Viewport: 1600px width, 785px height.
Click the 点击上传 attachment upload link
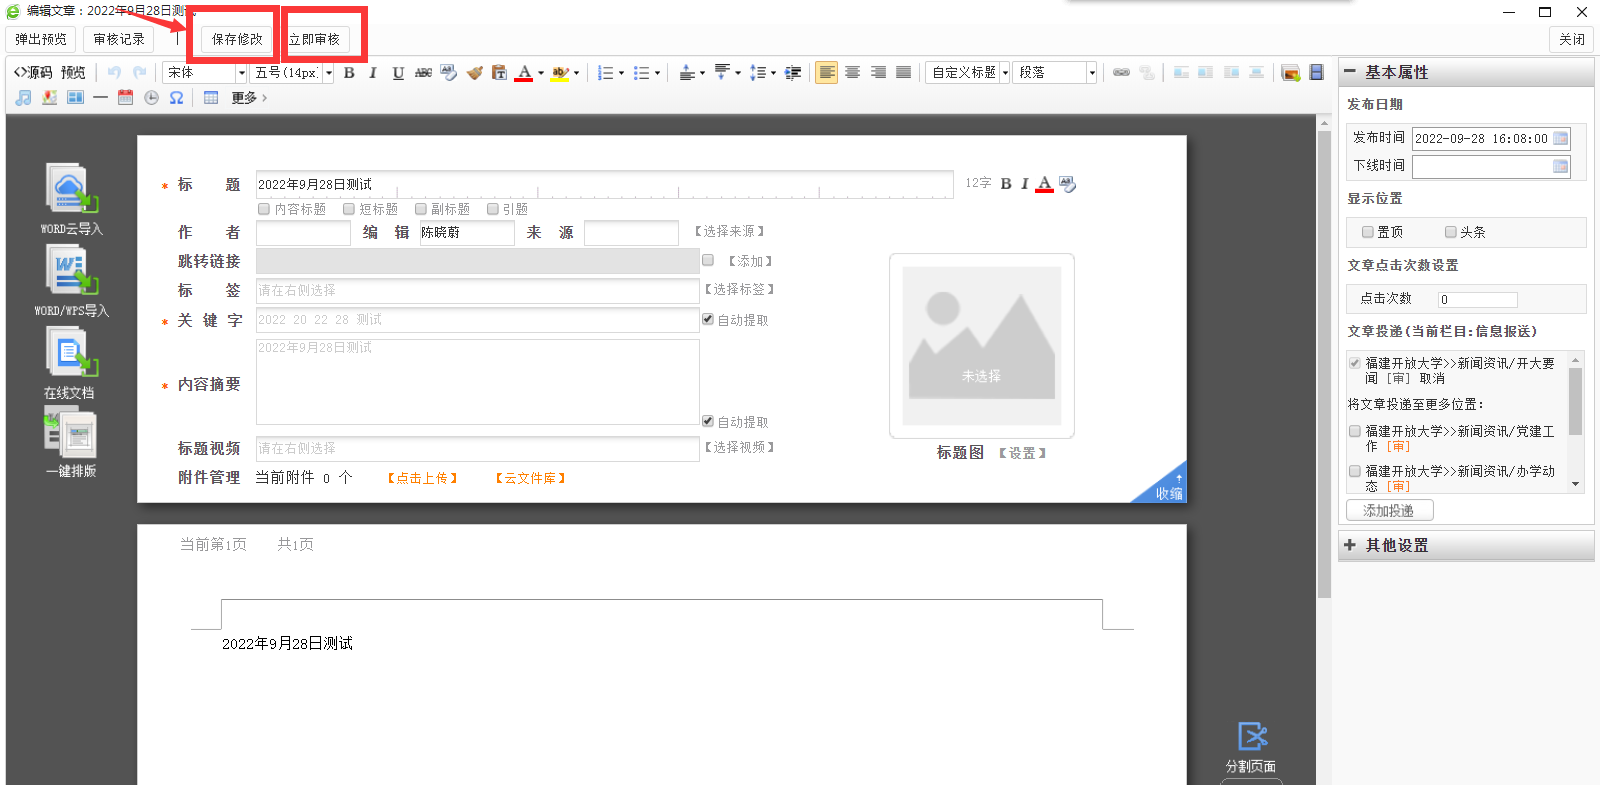click(422, 478)
